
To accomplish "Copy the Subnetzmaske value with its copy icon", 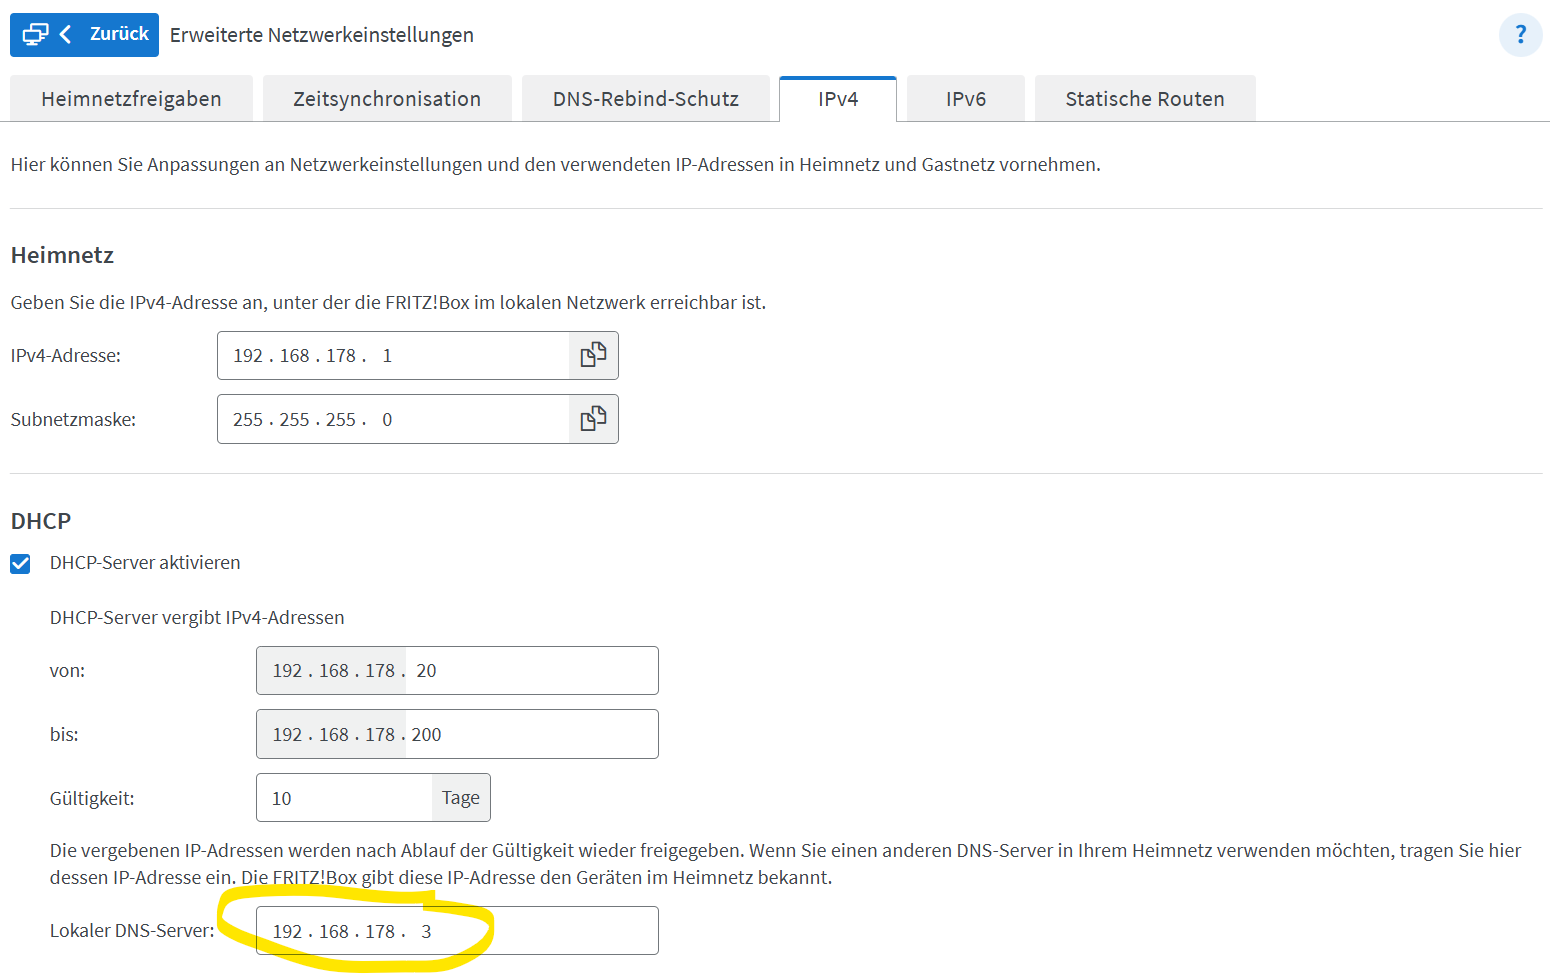I will click(594, 419).
